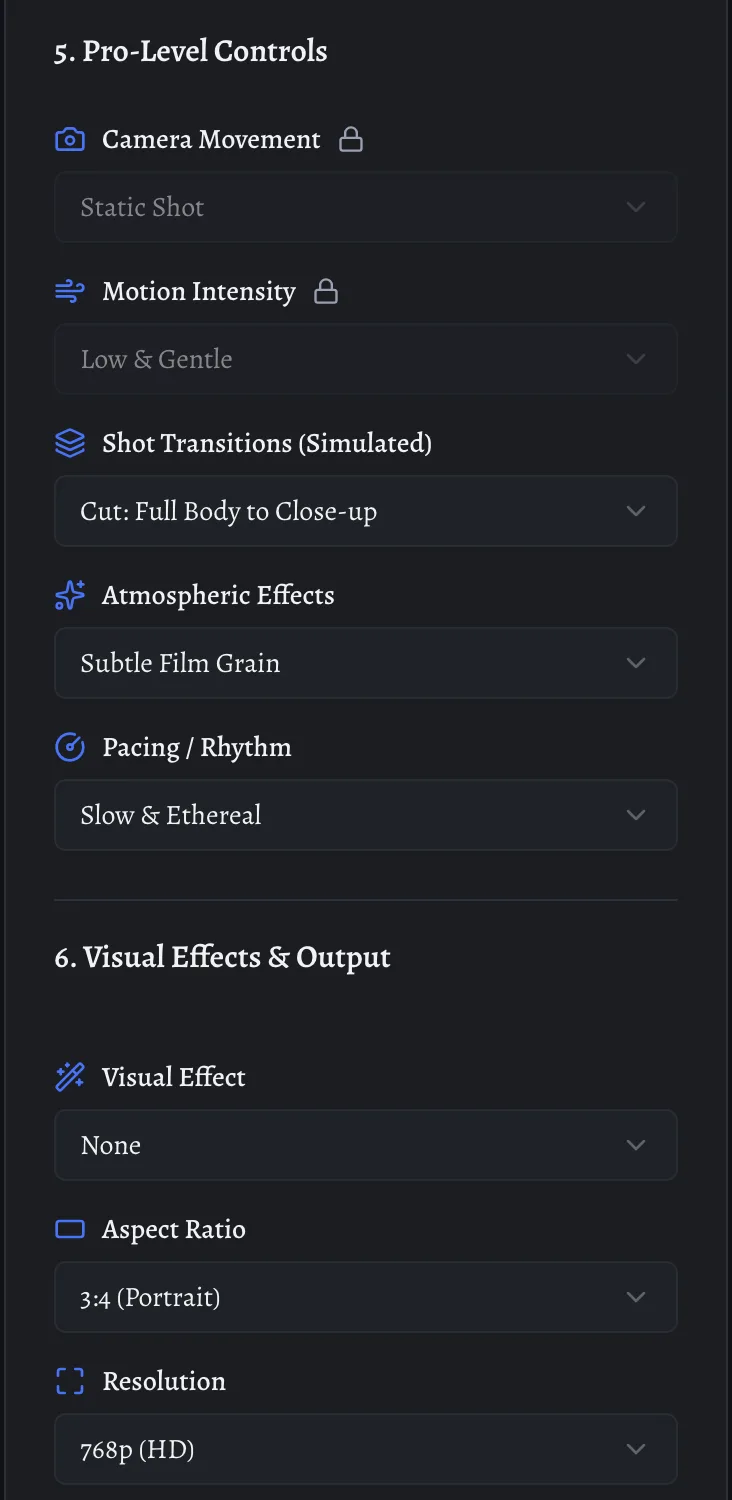Click the sparkles icon beside Atmospheric Effects
This screenshot has width=732, height=1500.
click(x=69, y=595)
